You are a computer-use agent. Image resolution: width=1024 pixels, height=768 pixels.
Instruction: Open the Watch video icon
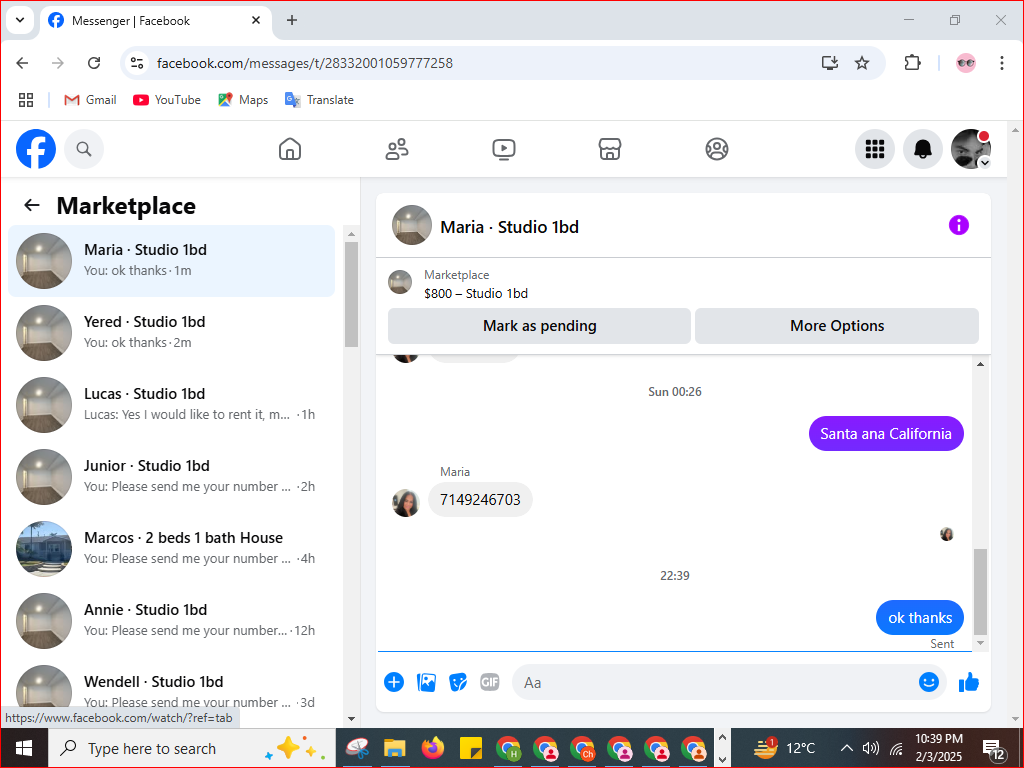504,149
